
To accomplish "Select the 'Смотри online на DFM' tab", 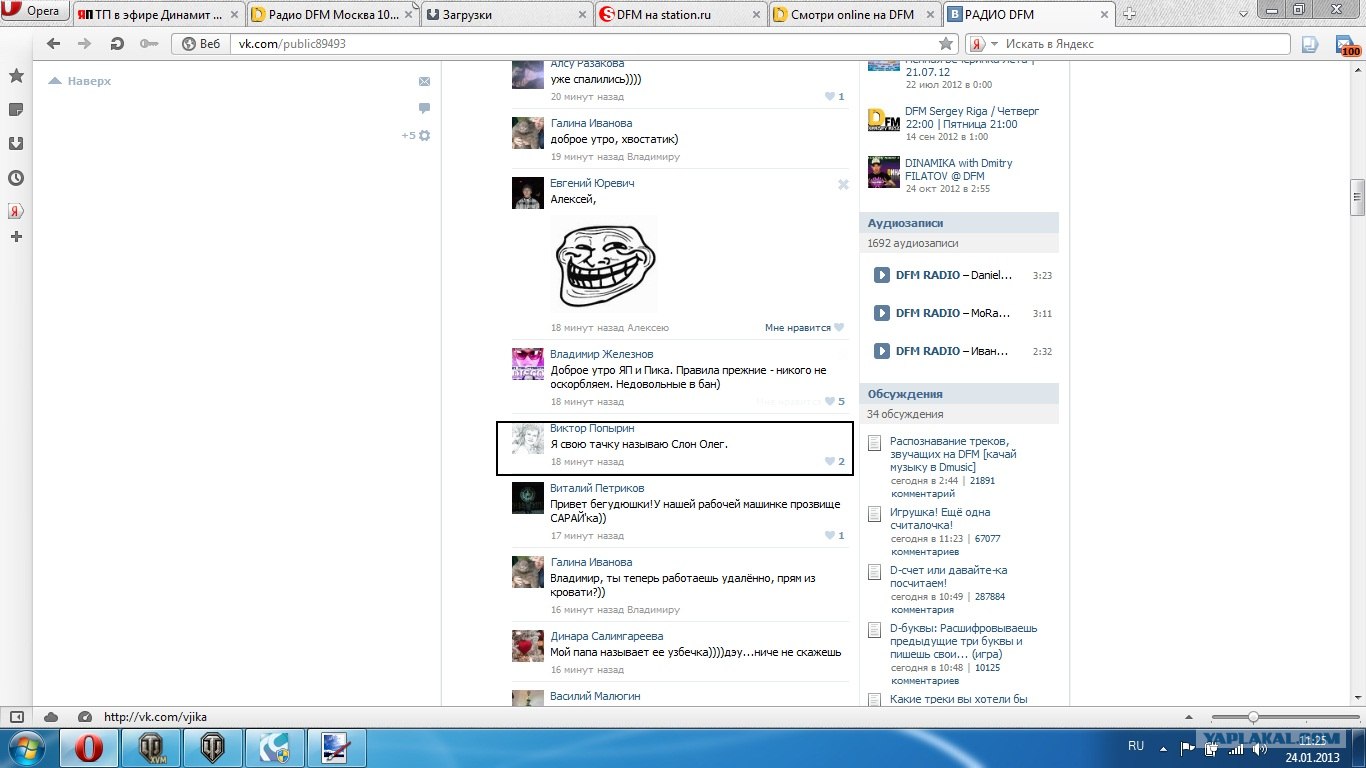I will (853, 14).
